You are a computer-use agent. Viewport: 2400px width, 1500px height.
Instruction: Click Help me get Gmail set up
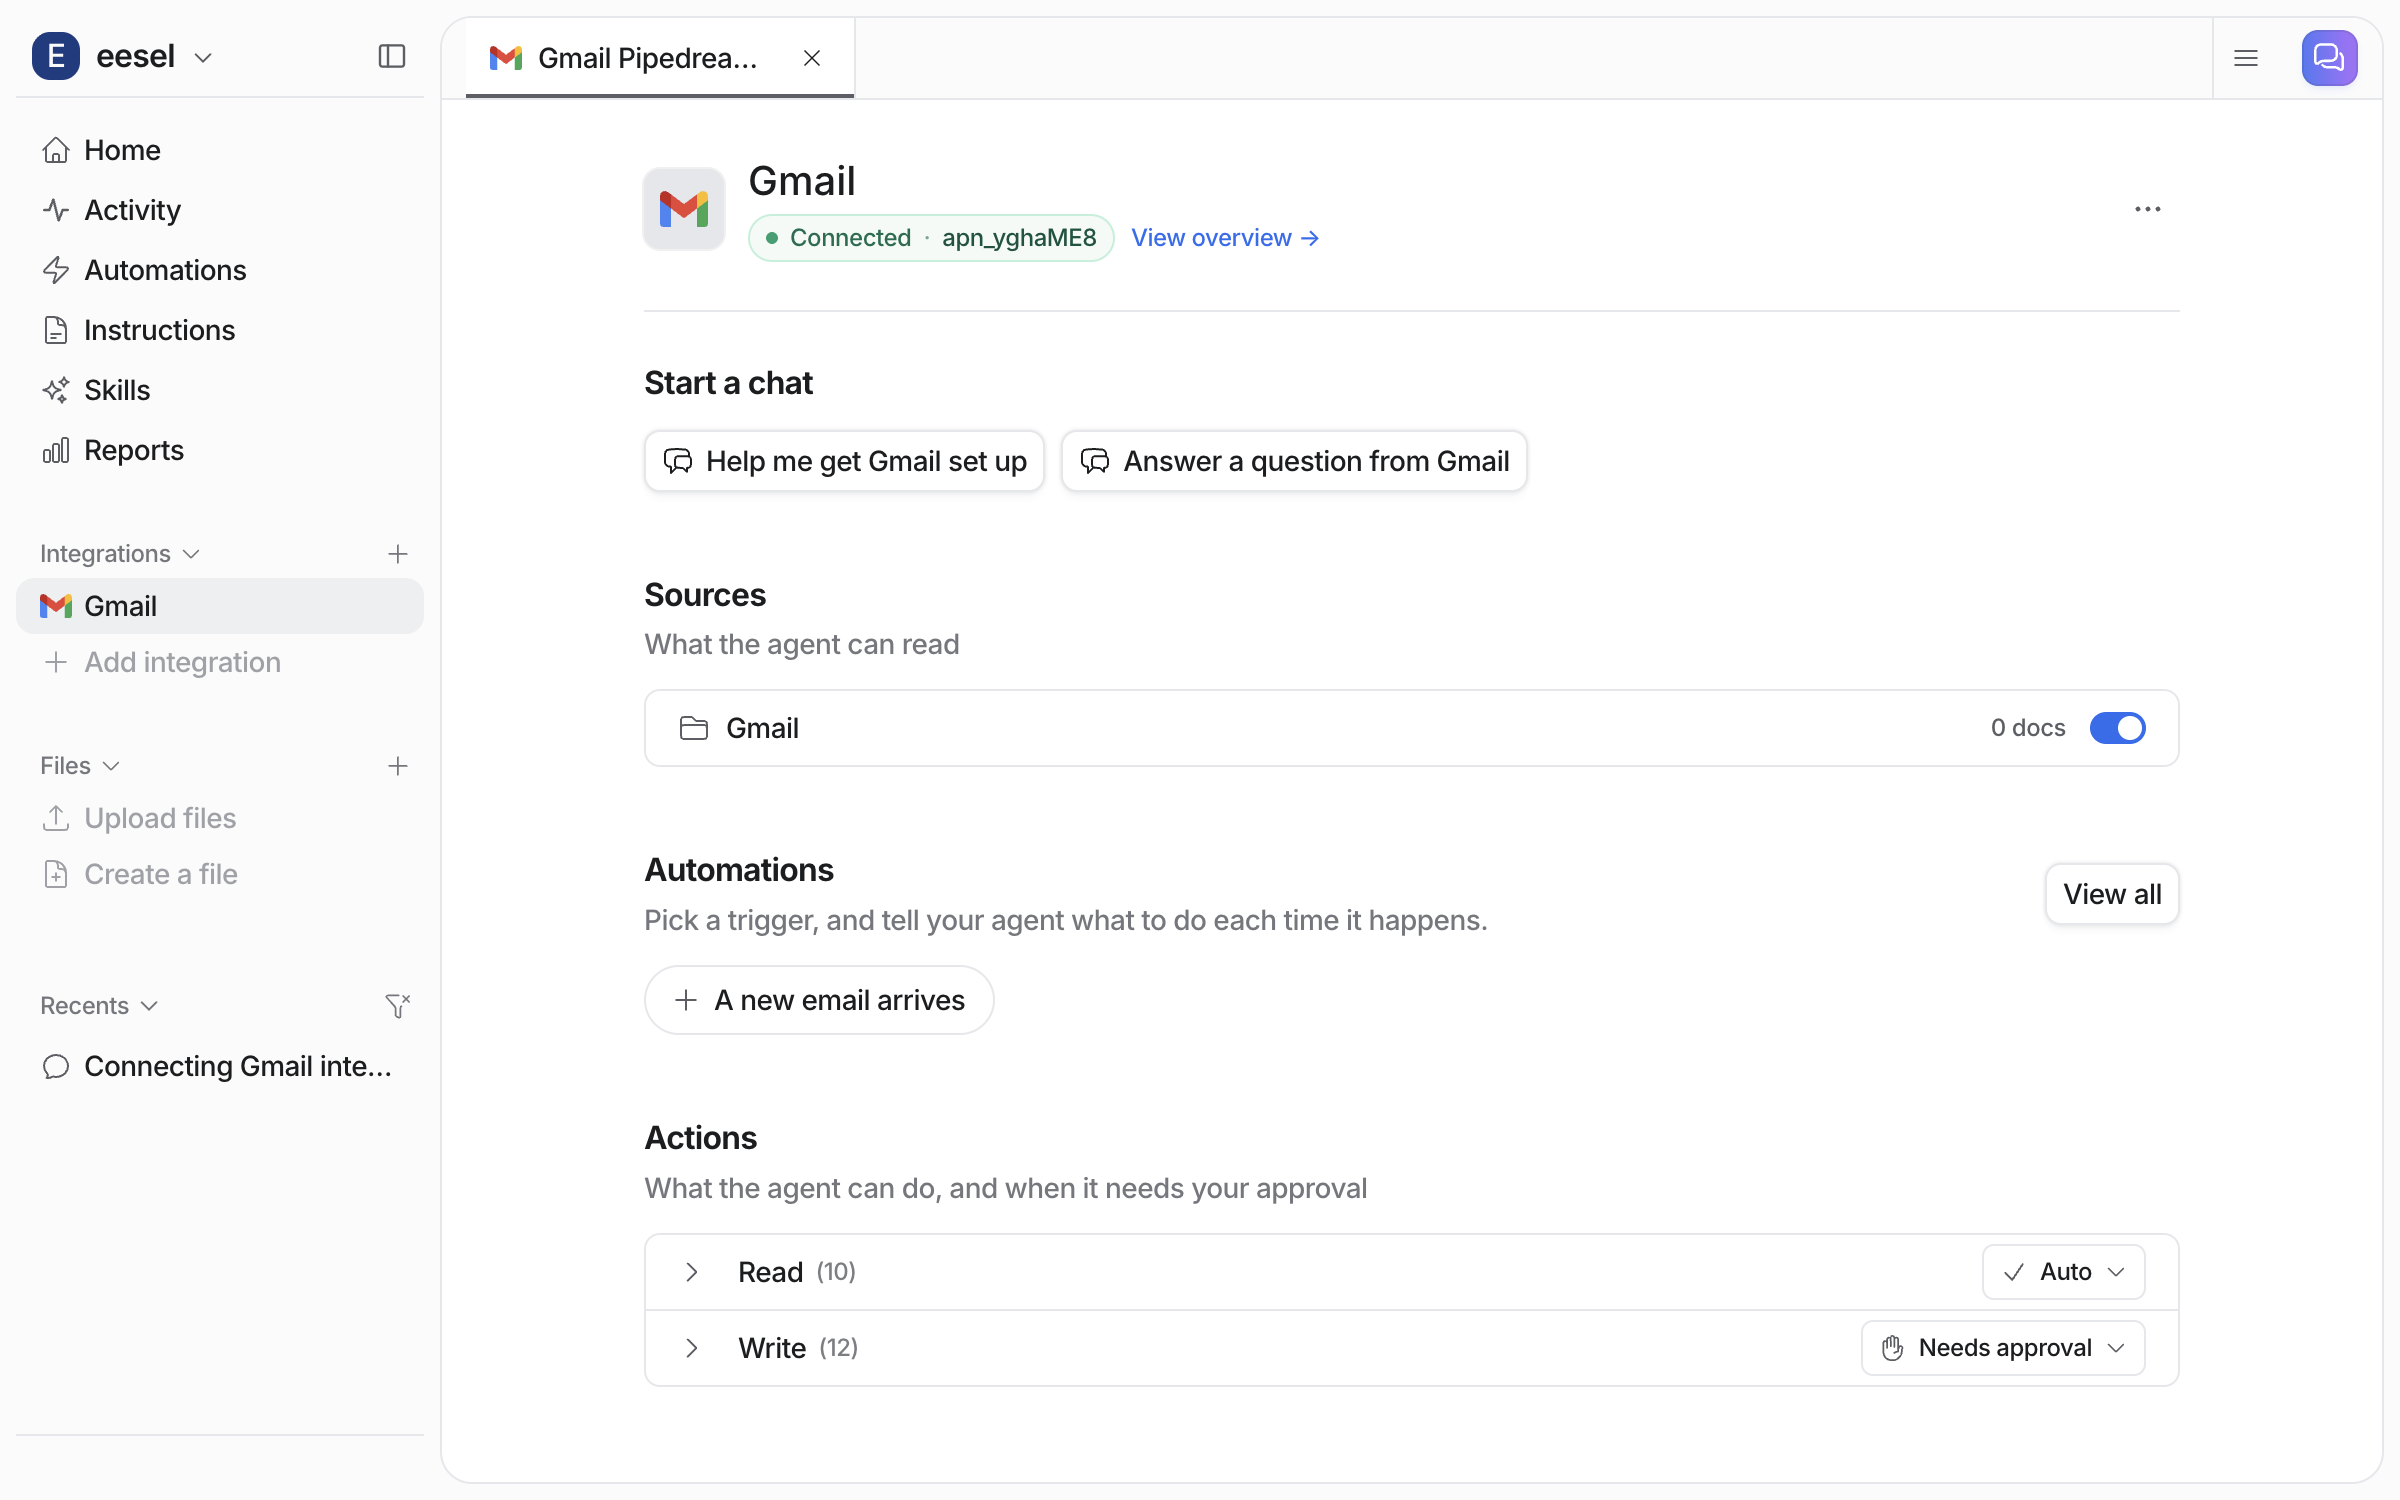[844, 461]
